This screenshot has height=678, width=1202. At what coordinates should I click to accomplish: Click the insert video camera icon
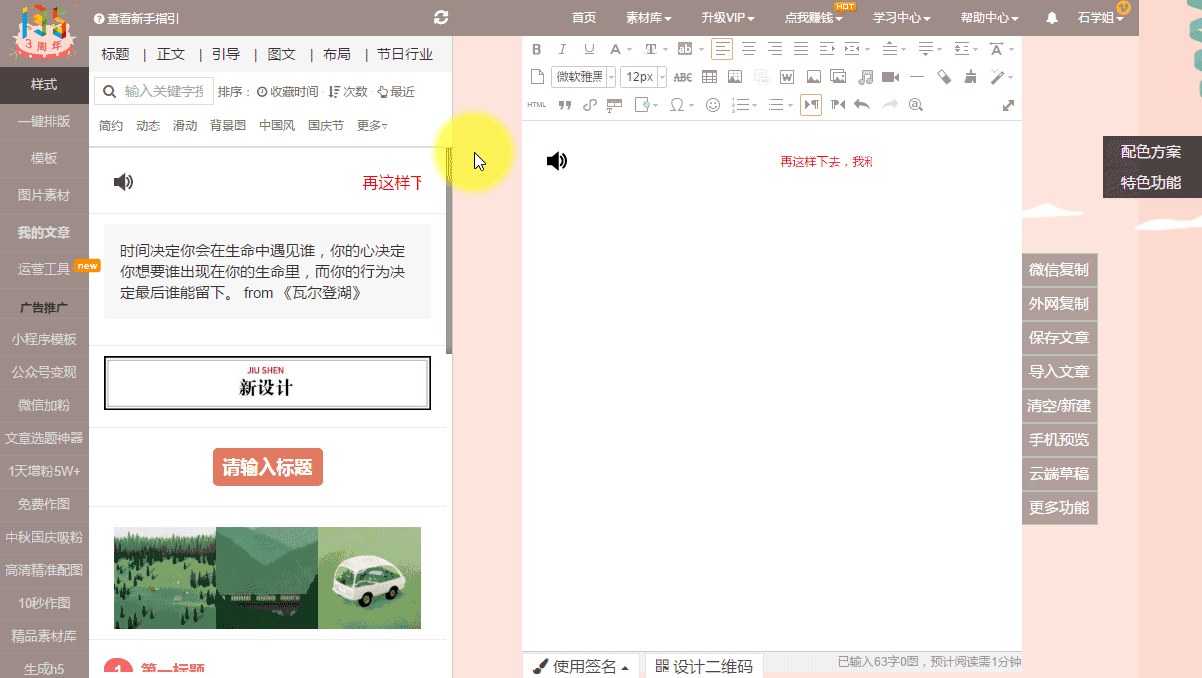(890, 77)
